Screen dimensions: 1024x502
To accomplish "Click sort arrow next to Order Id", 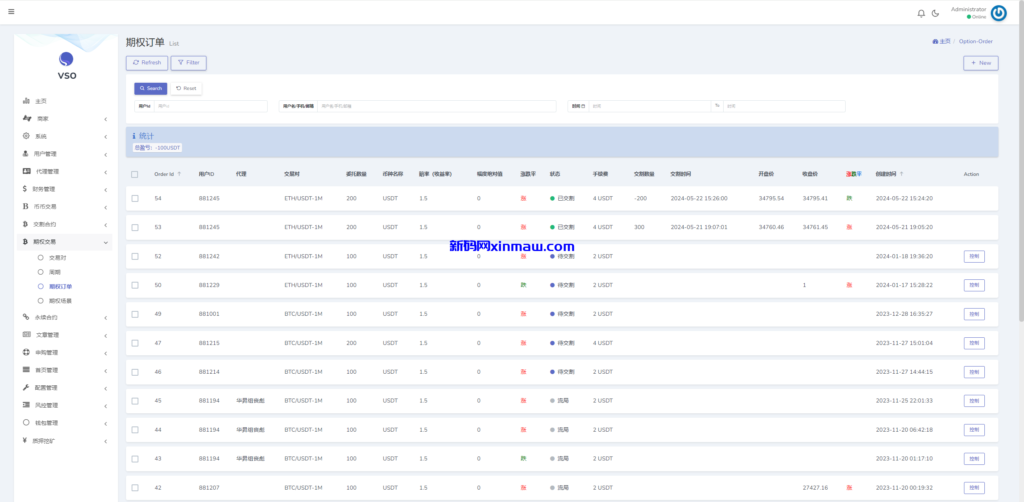I will pyautogui.click(x=179, y=174).
